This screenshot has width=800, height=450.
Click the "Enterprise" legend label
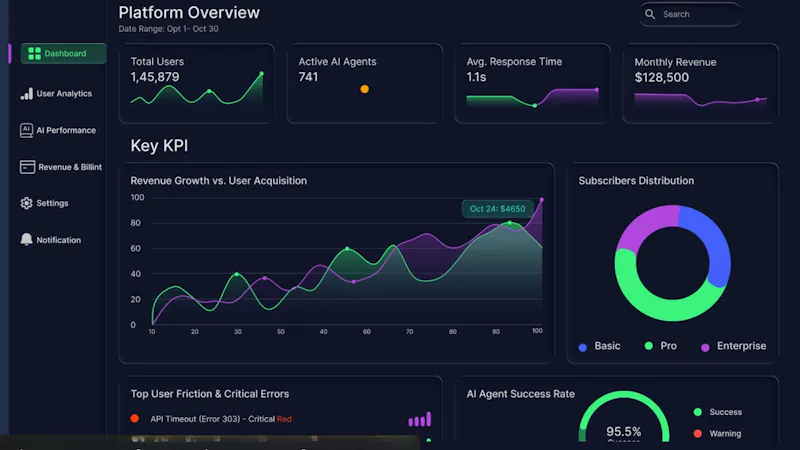click(x=741, y=346)
